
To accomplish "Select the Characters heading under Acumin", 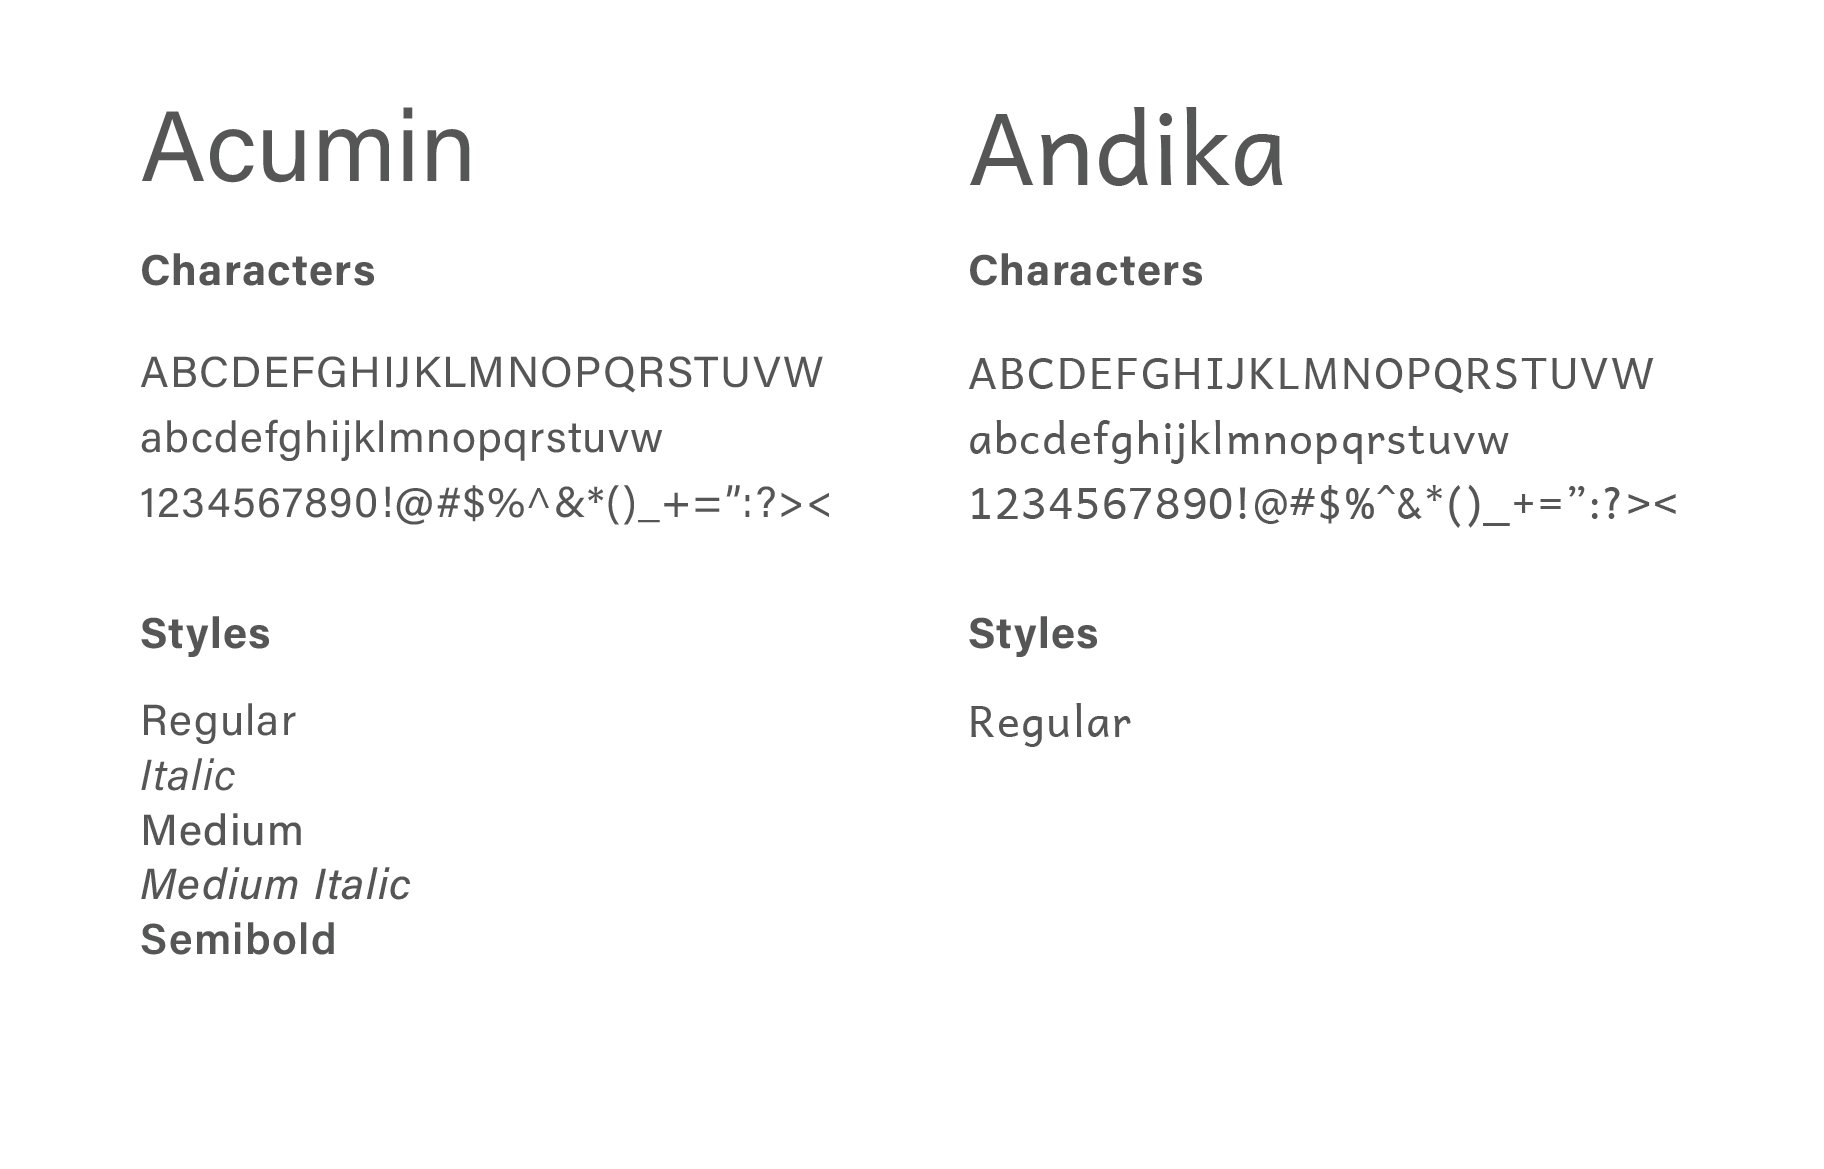I will (258, 271).
